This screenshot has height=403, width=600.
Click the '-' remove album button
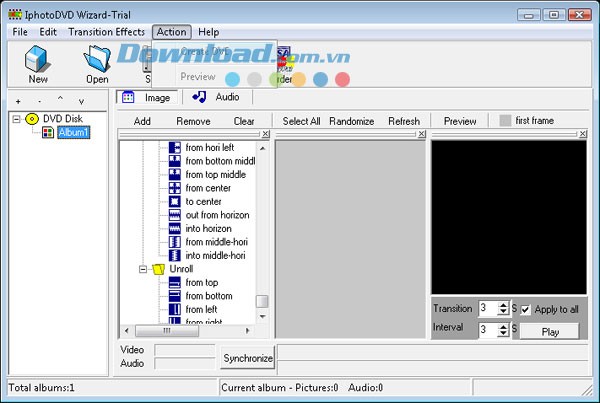point(39,102)
